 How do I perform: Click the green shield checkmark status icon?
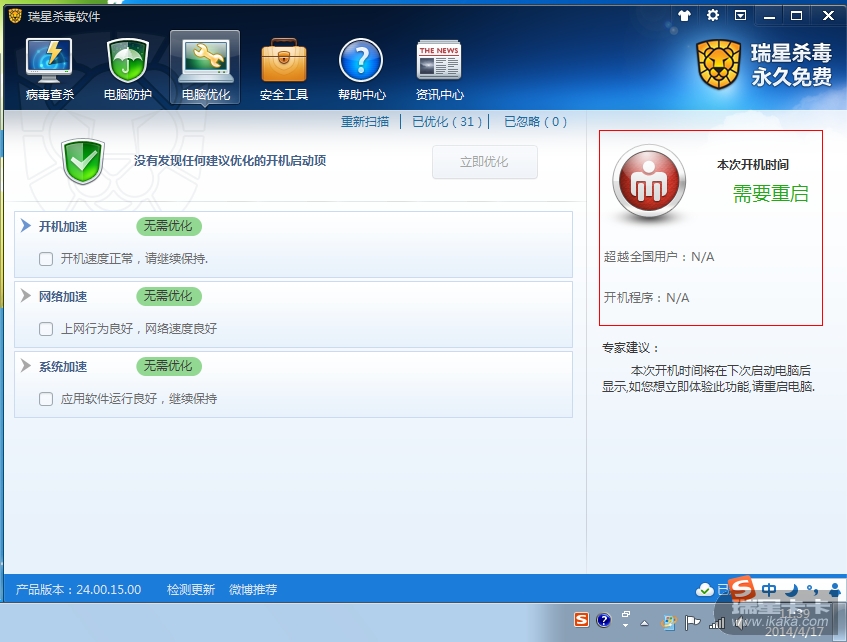click(83, 161)
